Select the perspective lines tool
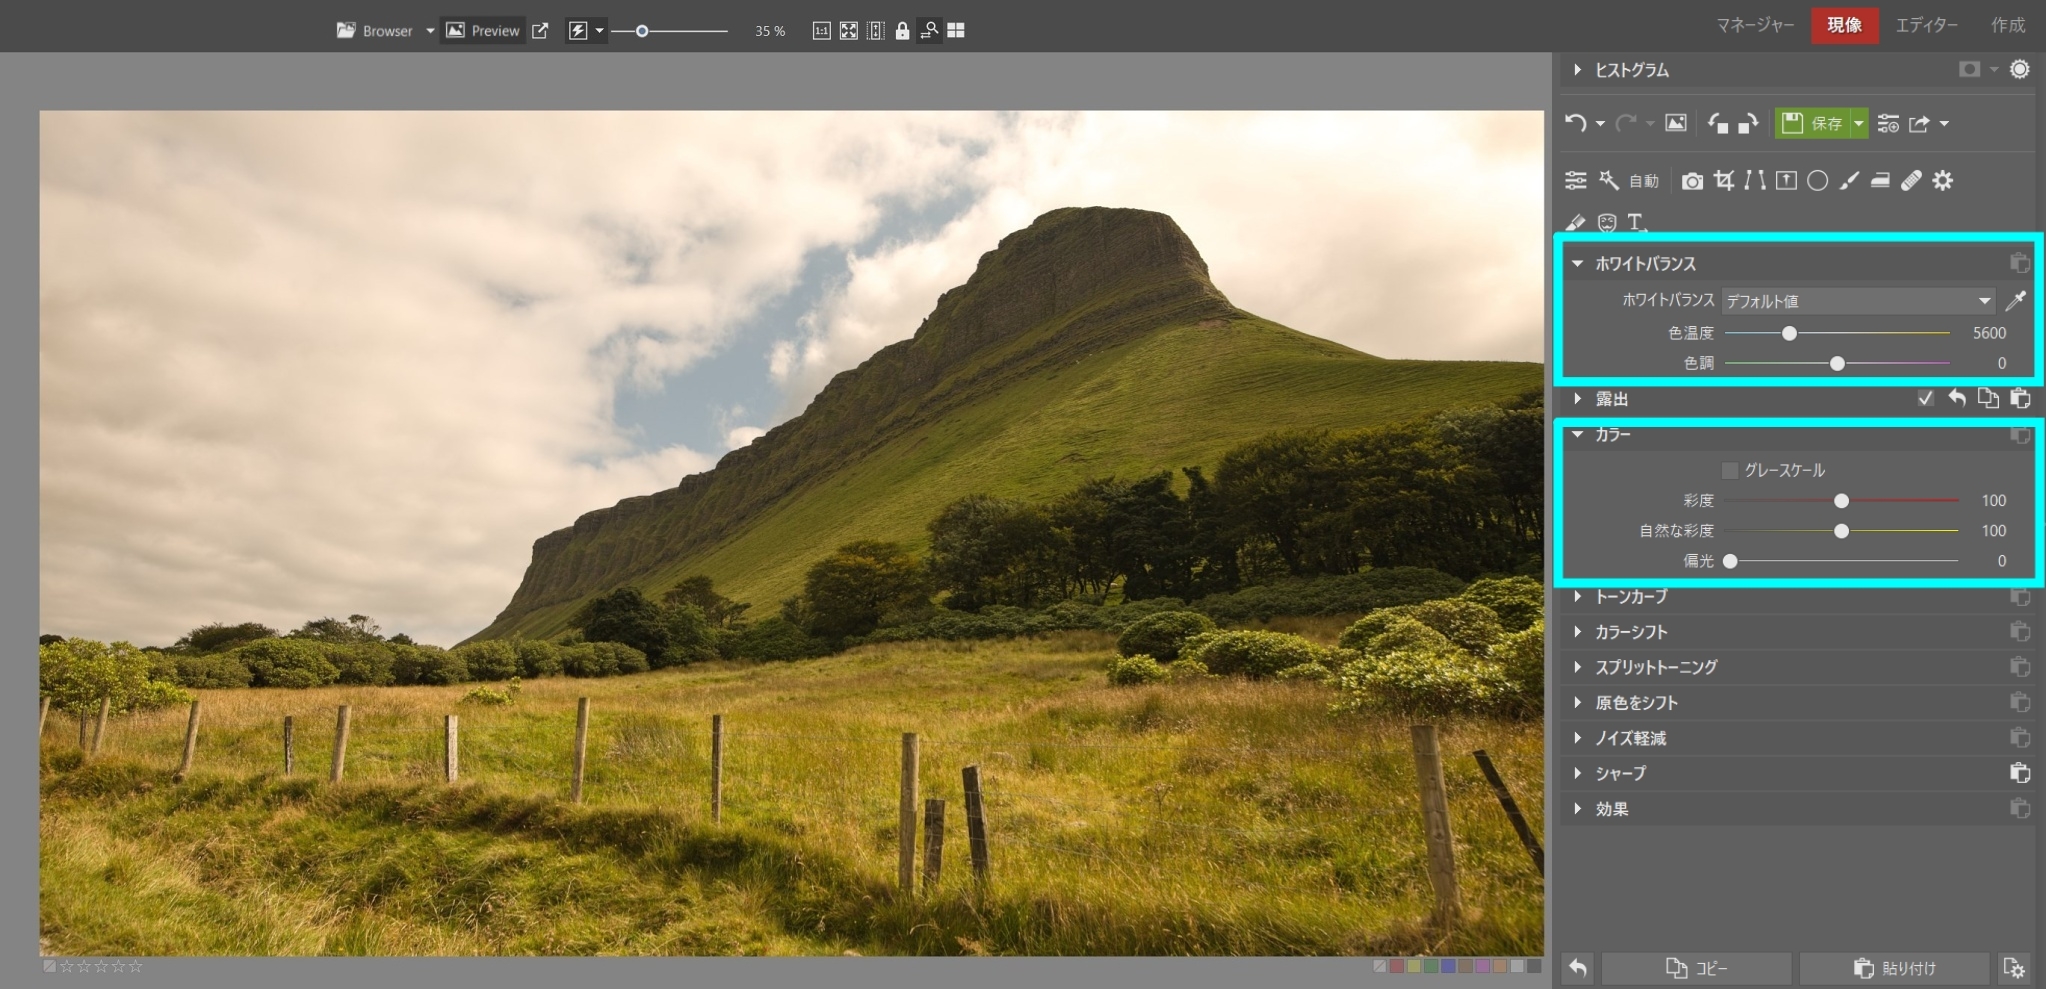The height and width of the screenshot is (989, 2046). pos(1755,180)
